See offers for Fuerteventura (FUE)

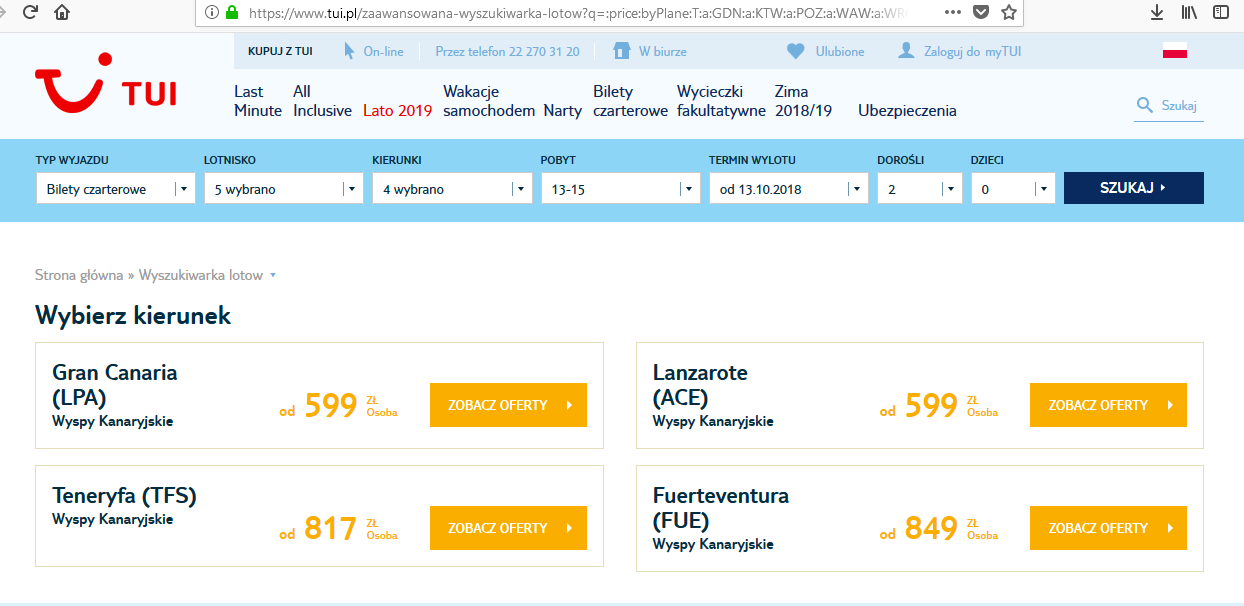pos(1108,528)
